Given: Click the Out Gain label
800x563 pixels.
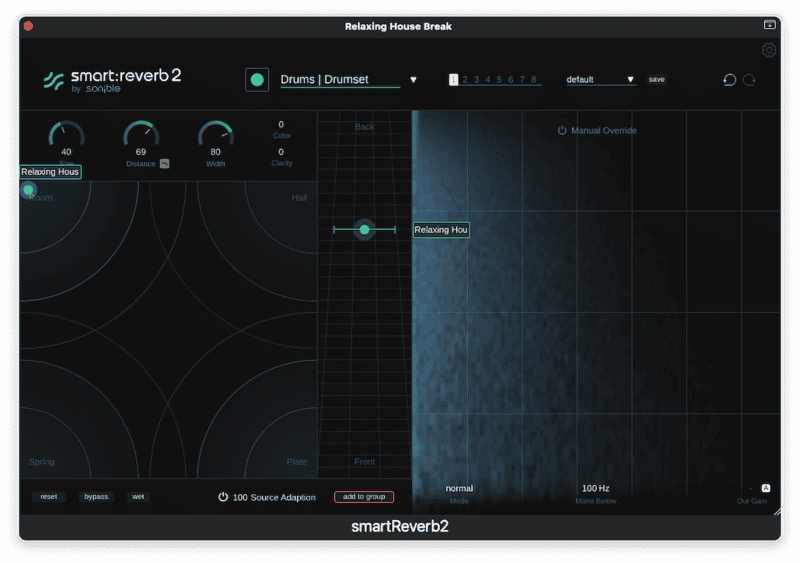Looking at the screenshot, I should 752,501.
